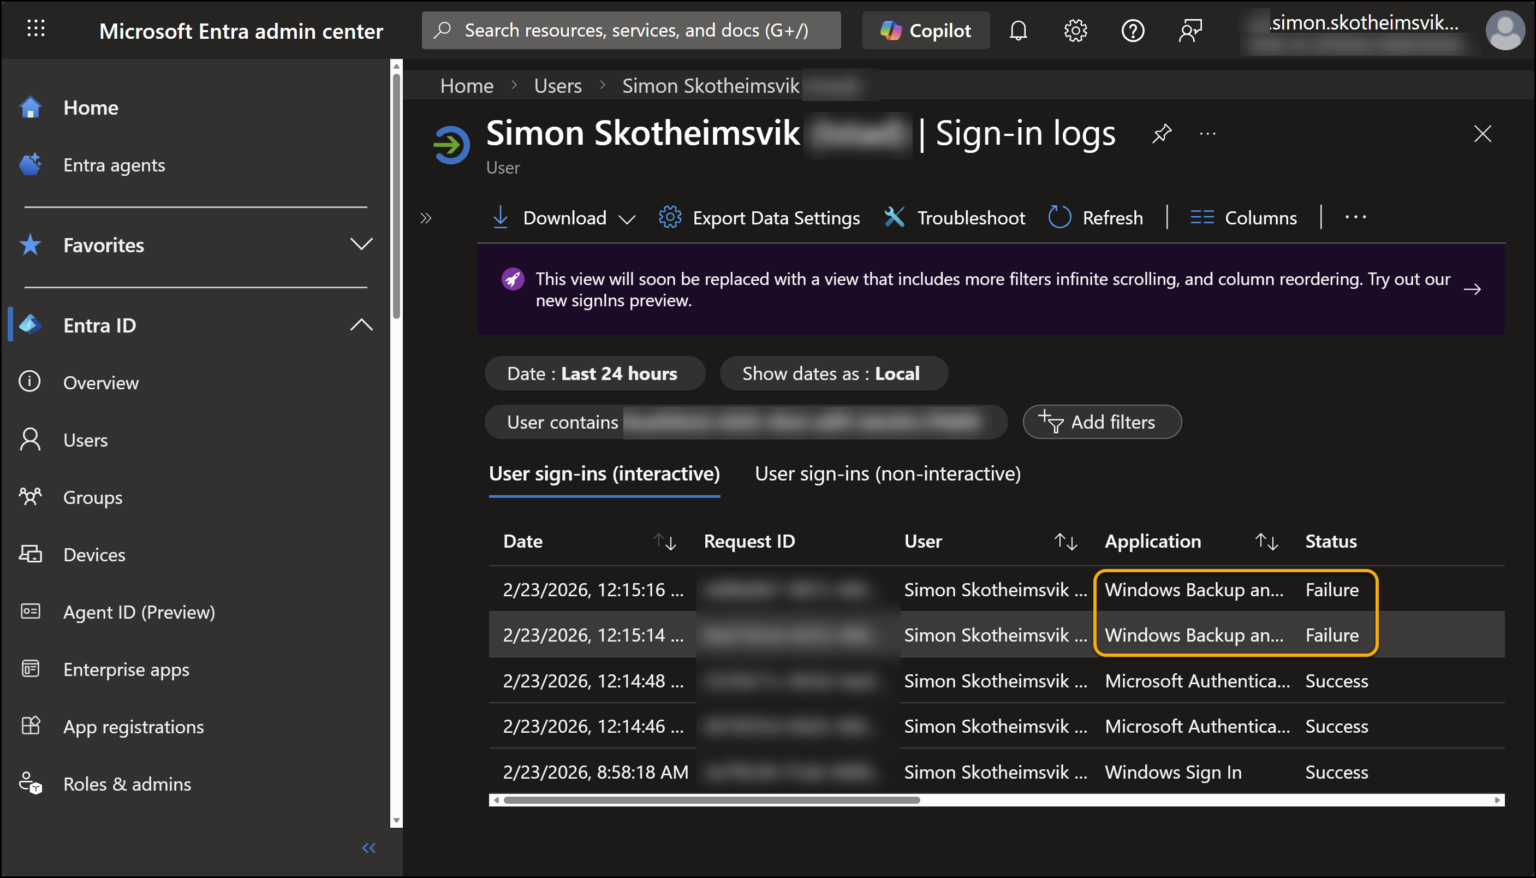This screenshot has height=878, width=1536.
Task: Open the notifications bell
Action: (x=1018, y=31)
